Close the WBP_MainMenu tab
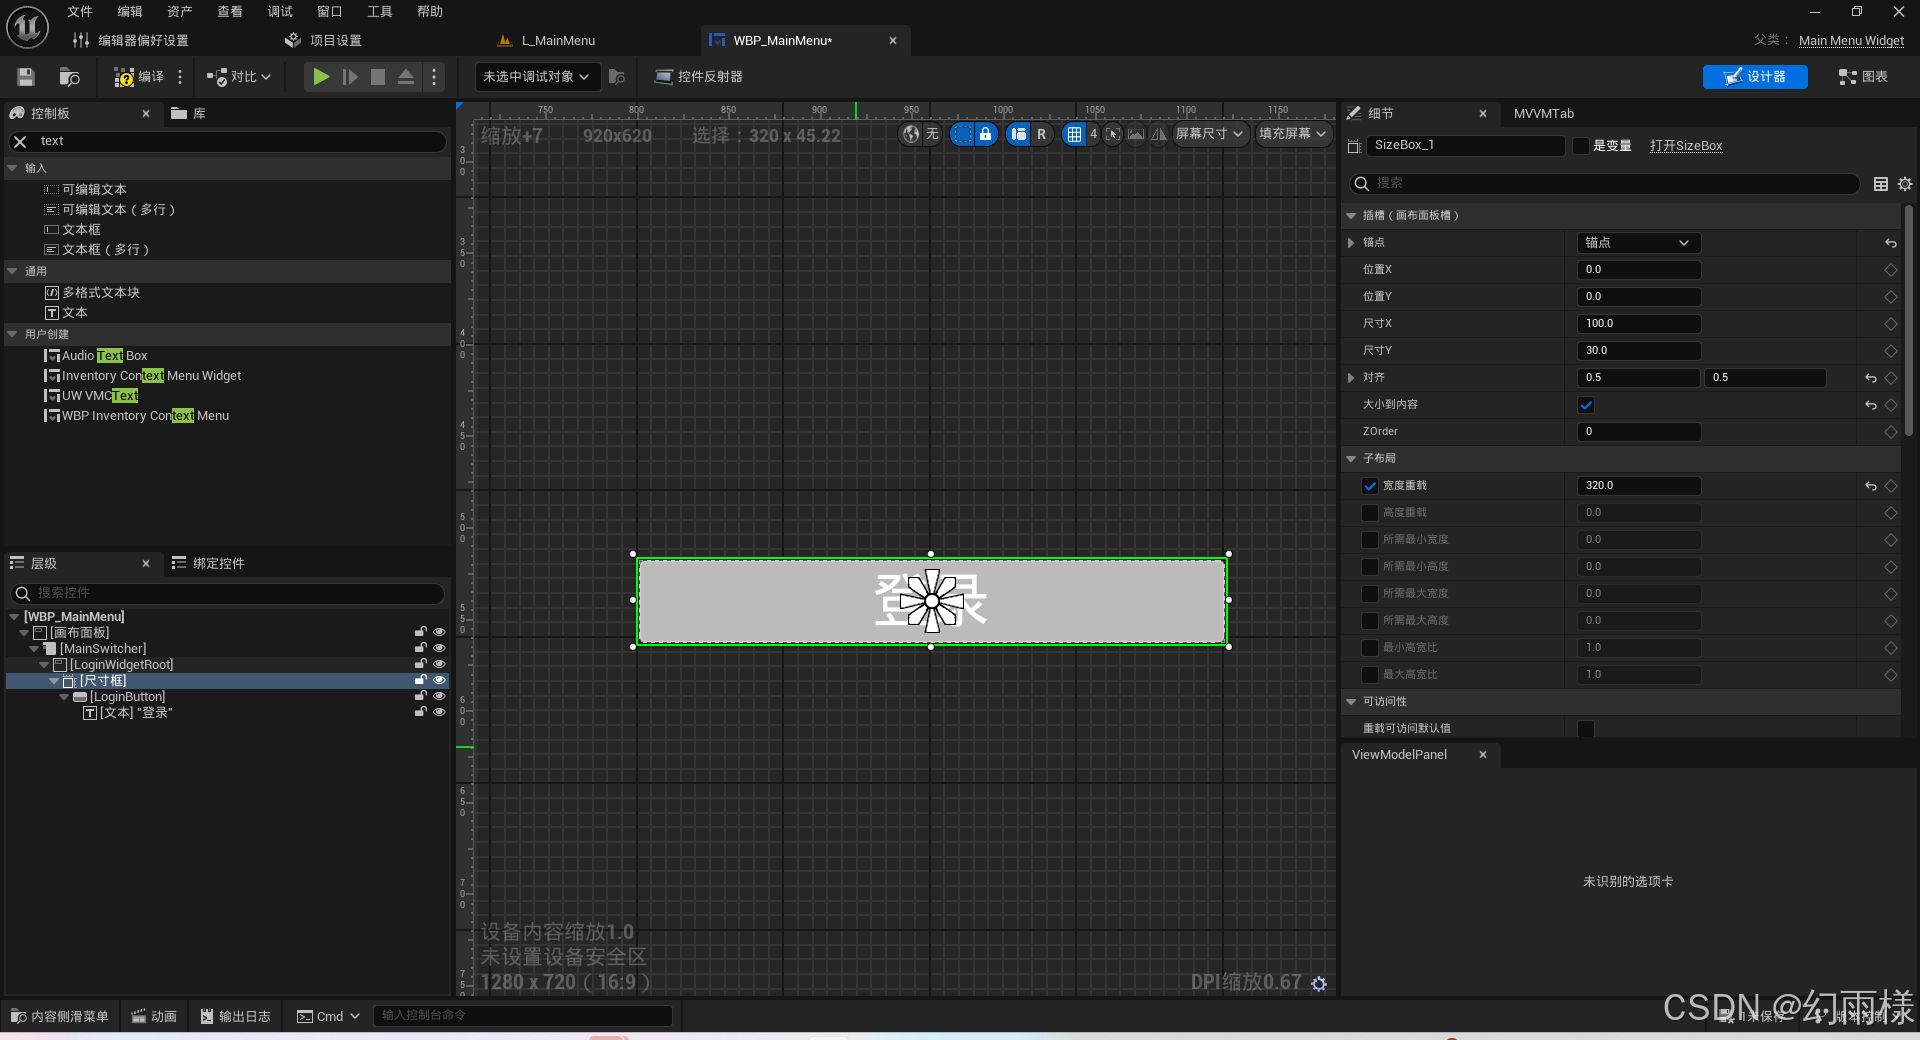 [893, 41]
